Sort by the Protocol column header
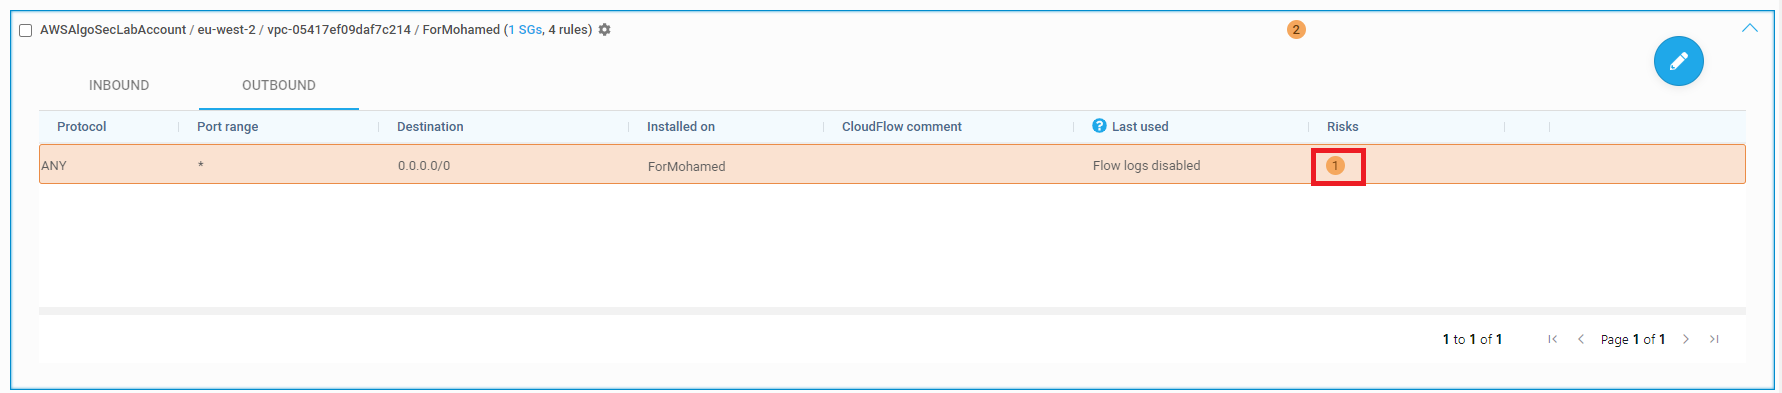The width and height of the screenshot is (1782, 393). click(81, 127)
